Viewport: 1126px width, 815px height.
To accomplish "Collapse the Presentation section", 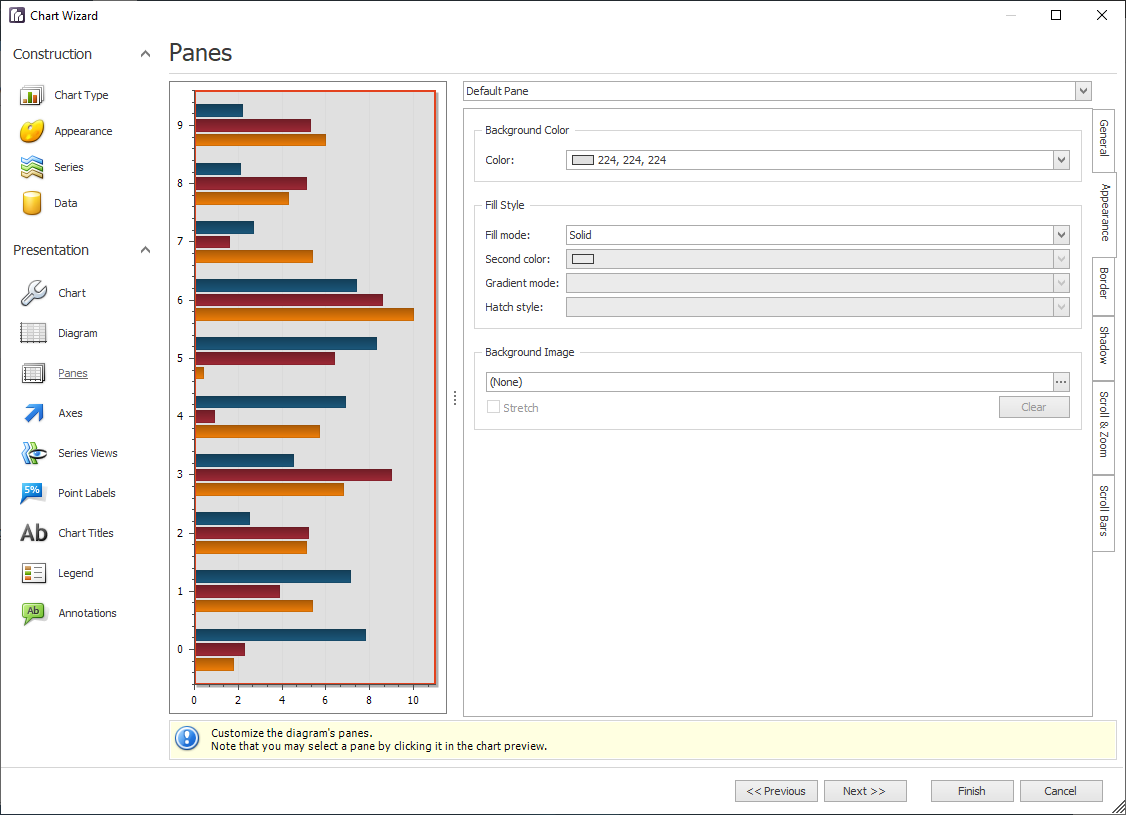I will (x=144, y=249).
